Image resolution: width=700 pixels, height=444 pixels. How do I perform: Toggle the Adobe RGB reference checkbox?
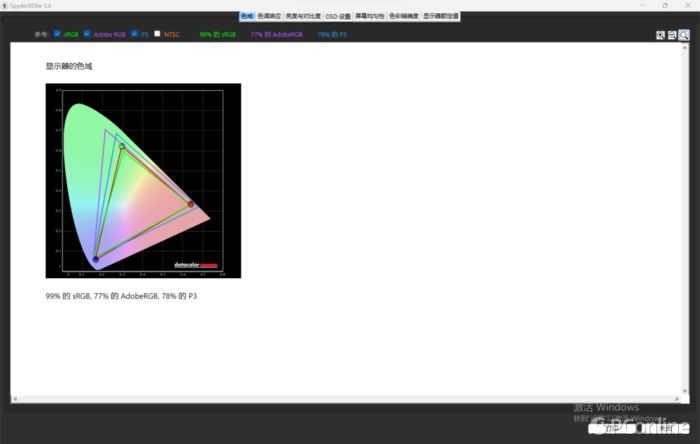point(87,35)
